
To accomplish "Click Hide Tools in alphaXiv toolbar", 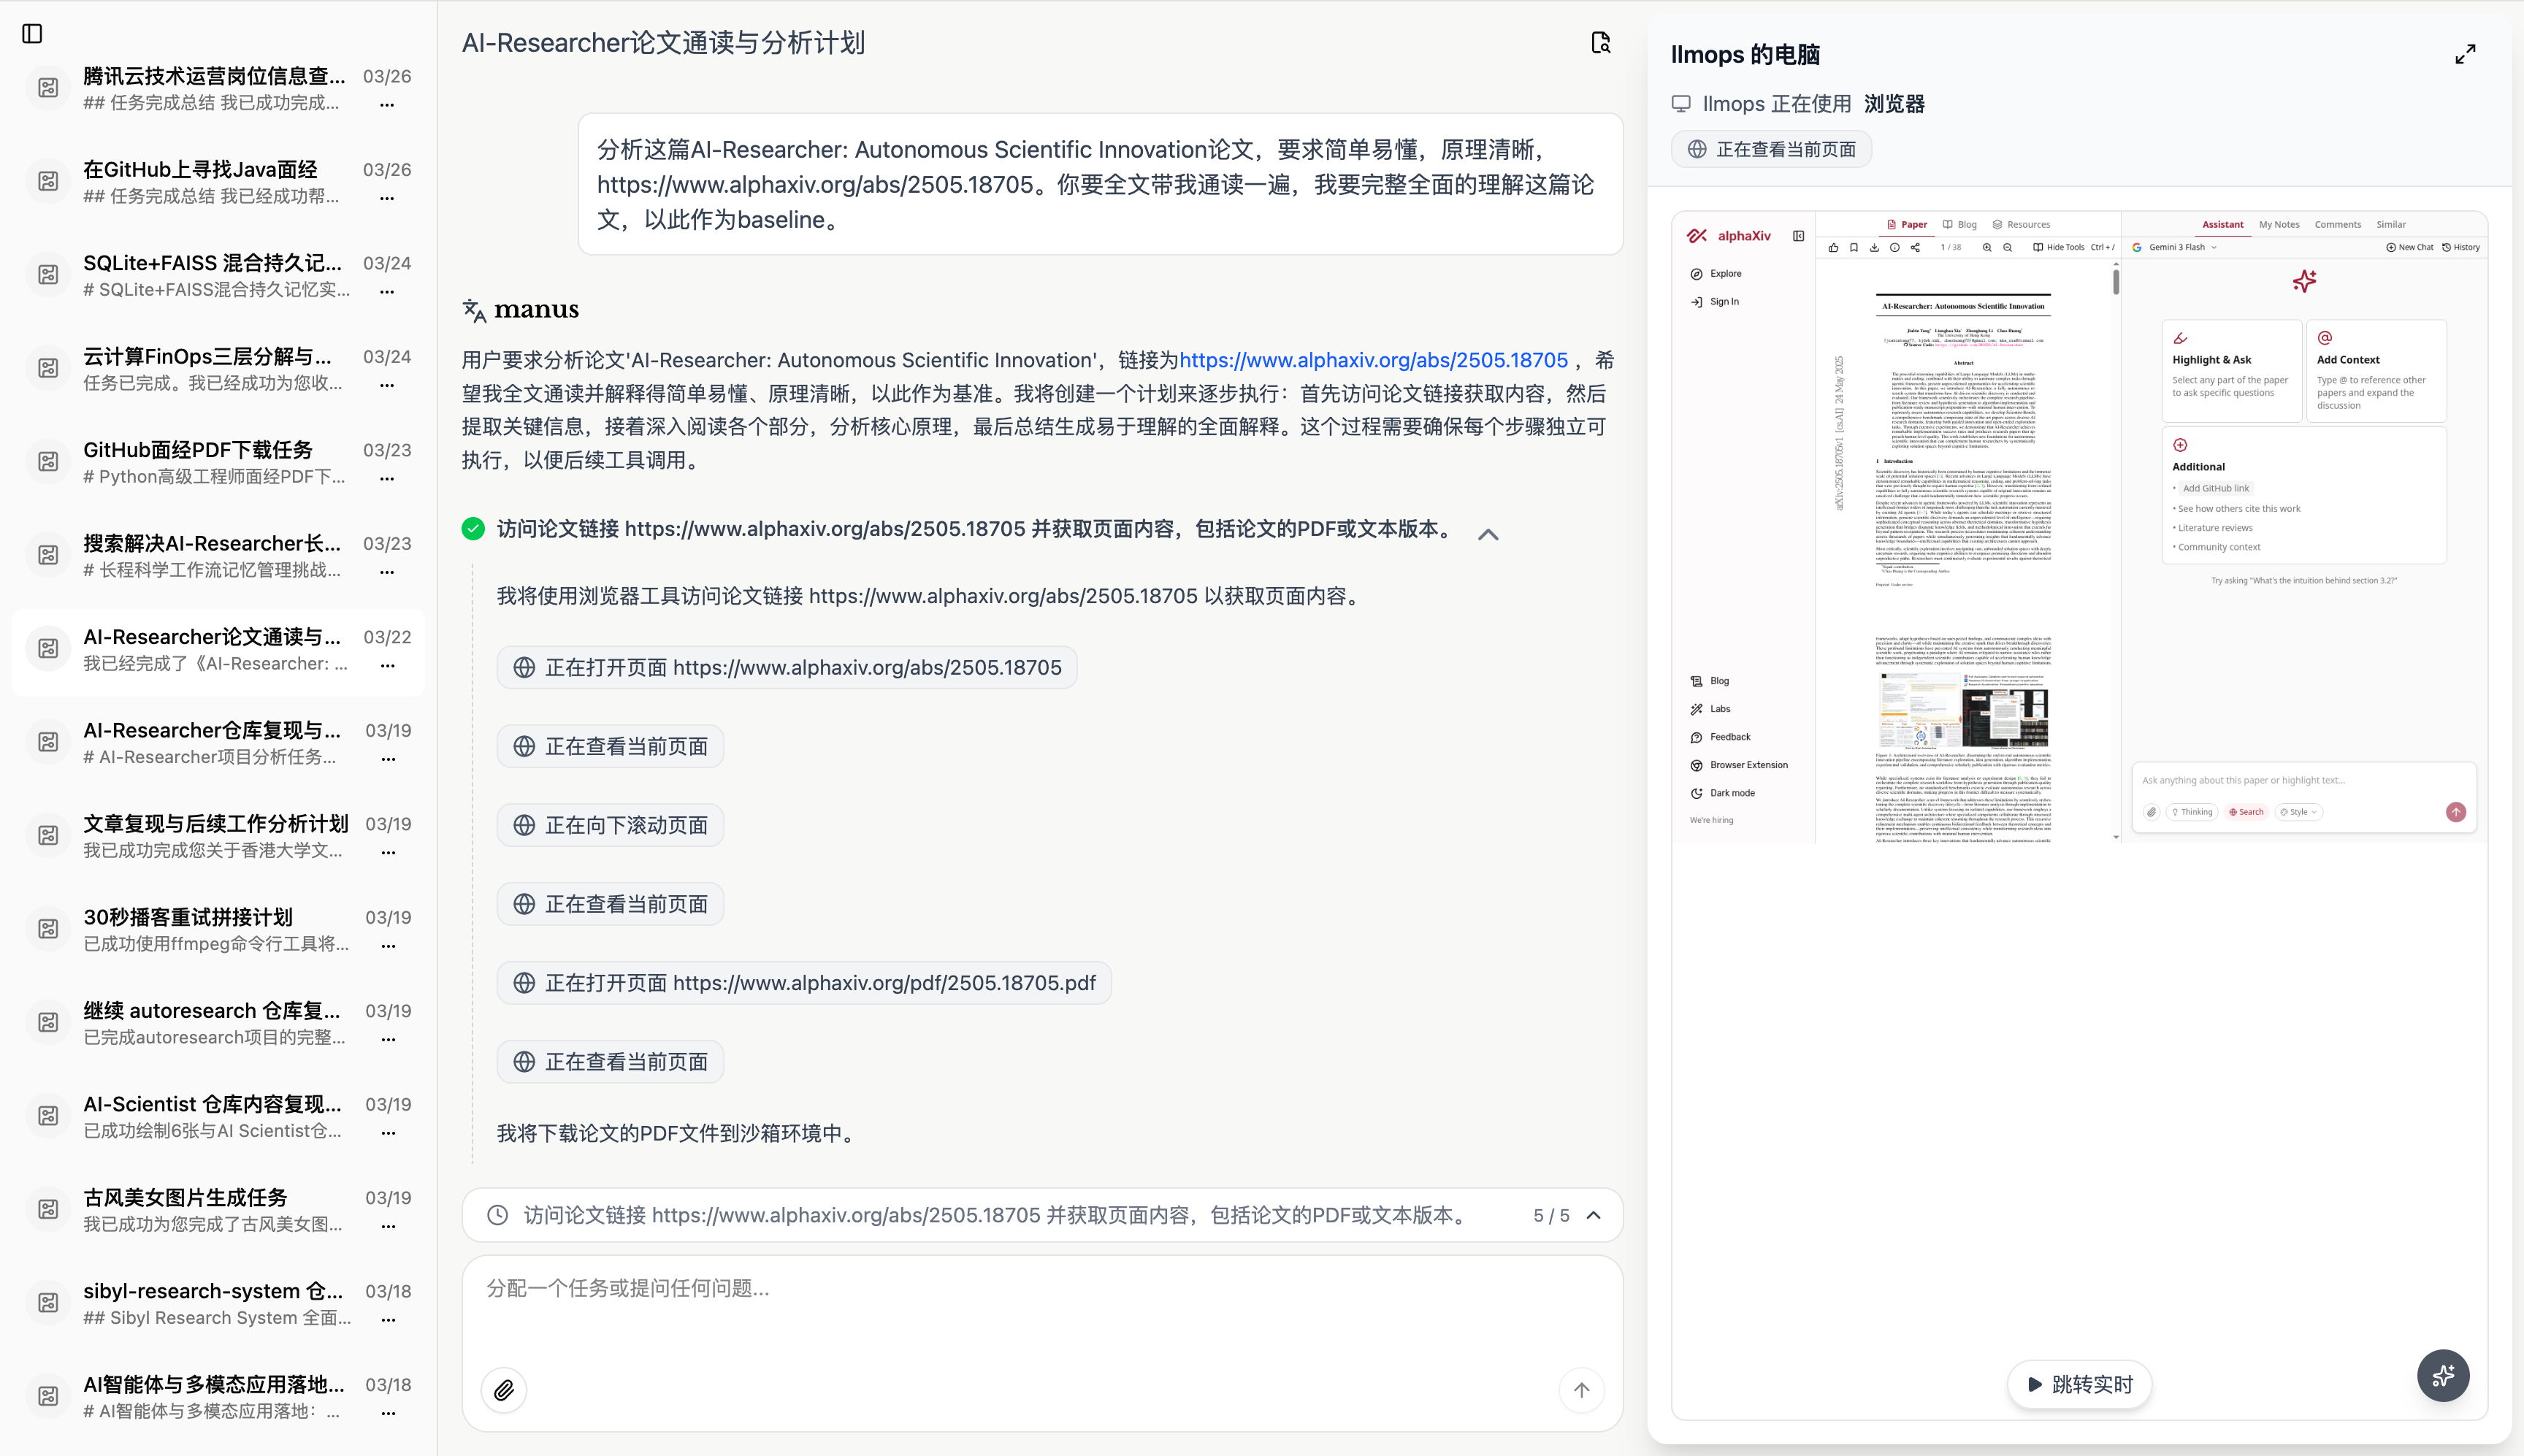I will 2058,247.
